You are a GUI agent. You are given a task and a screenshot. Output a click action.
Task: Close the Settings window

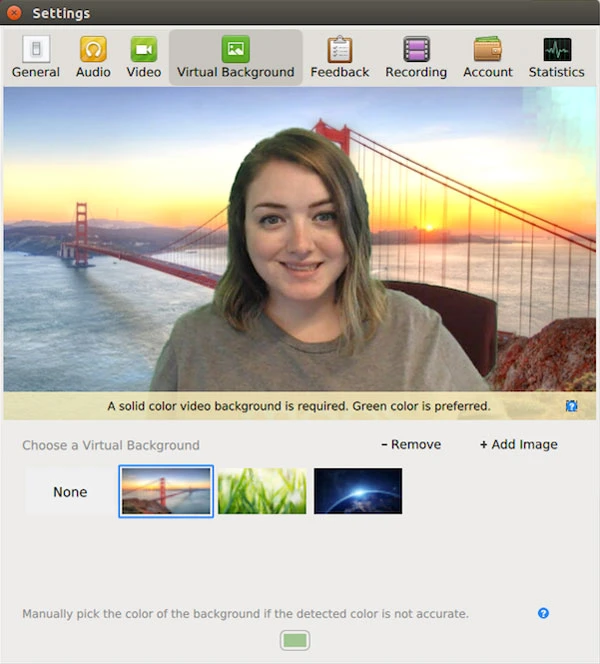14,13
